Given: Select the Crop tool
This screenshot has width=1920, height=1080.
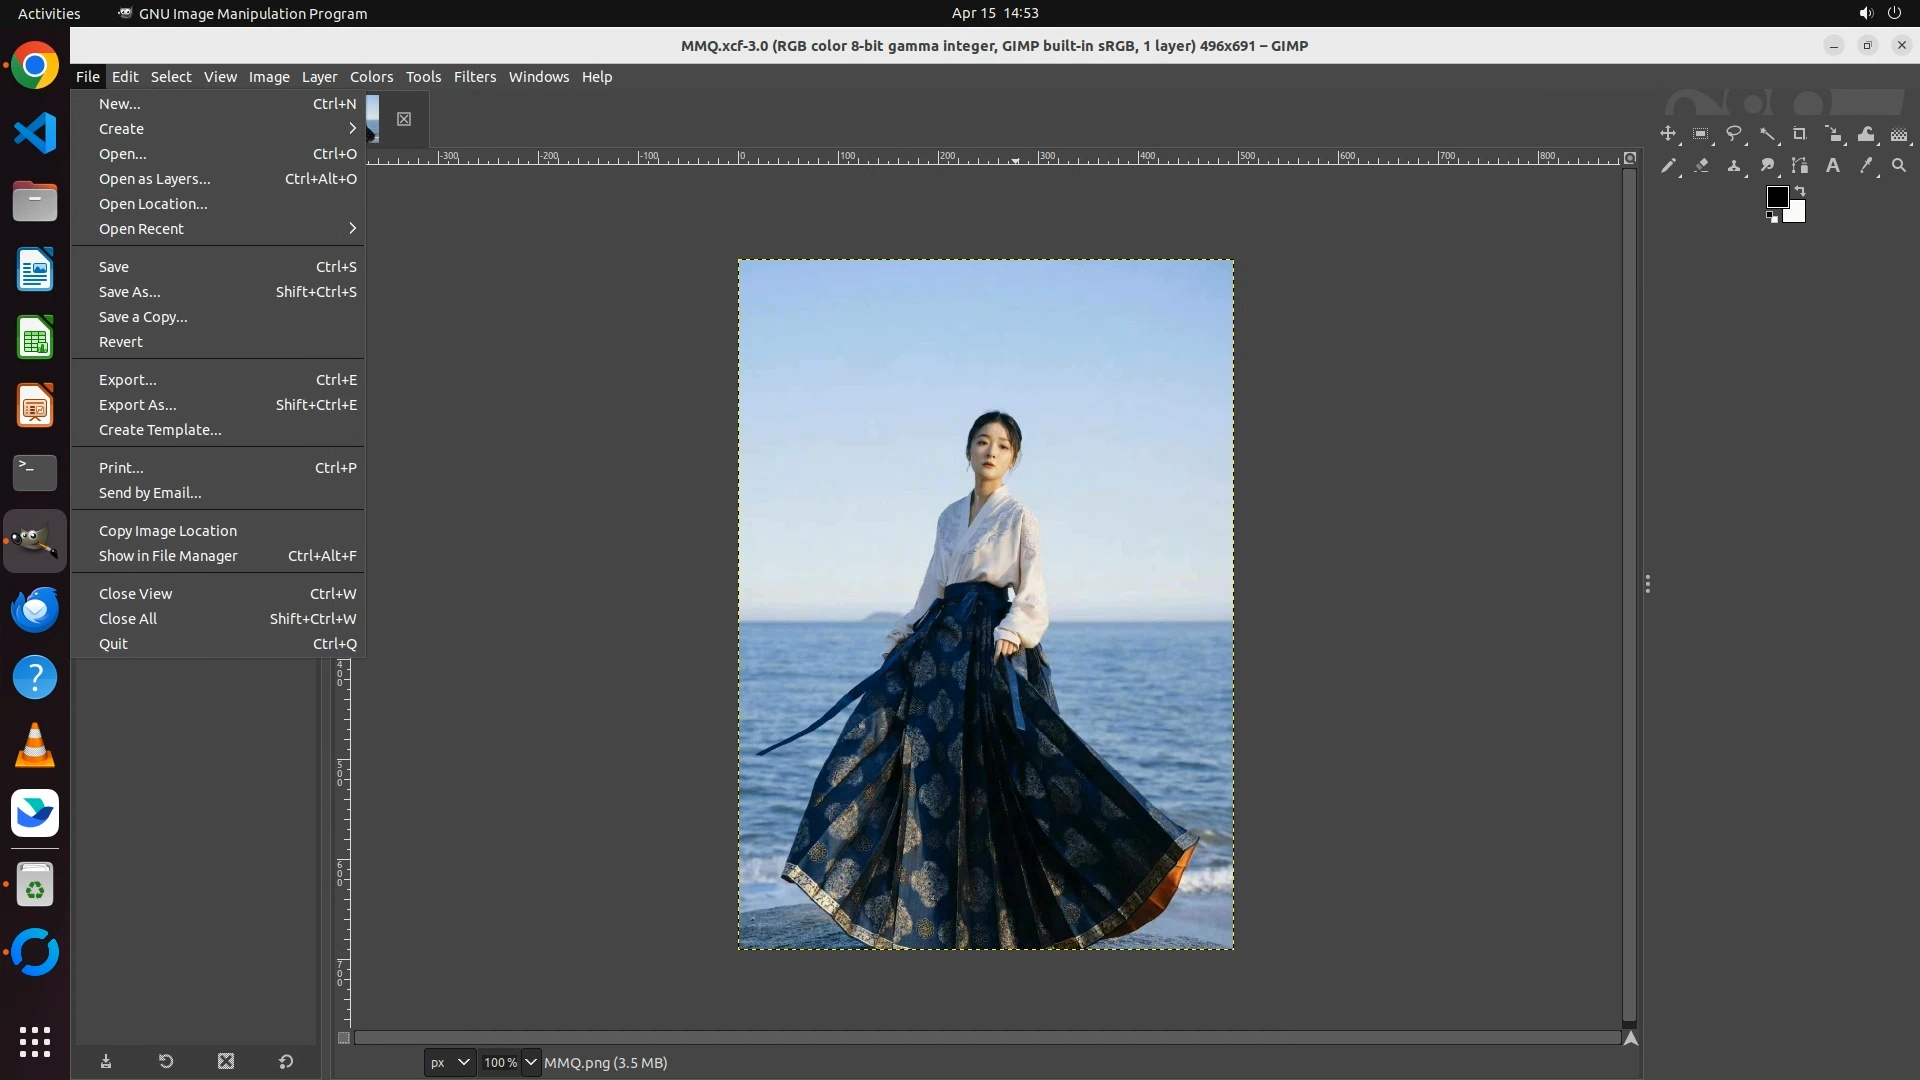Looking at the screenshot, I should 1800,134.
